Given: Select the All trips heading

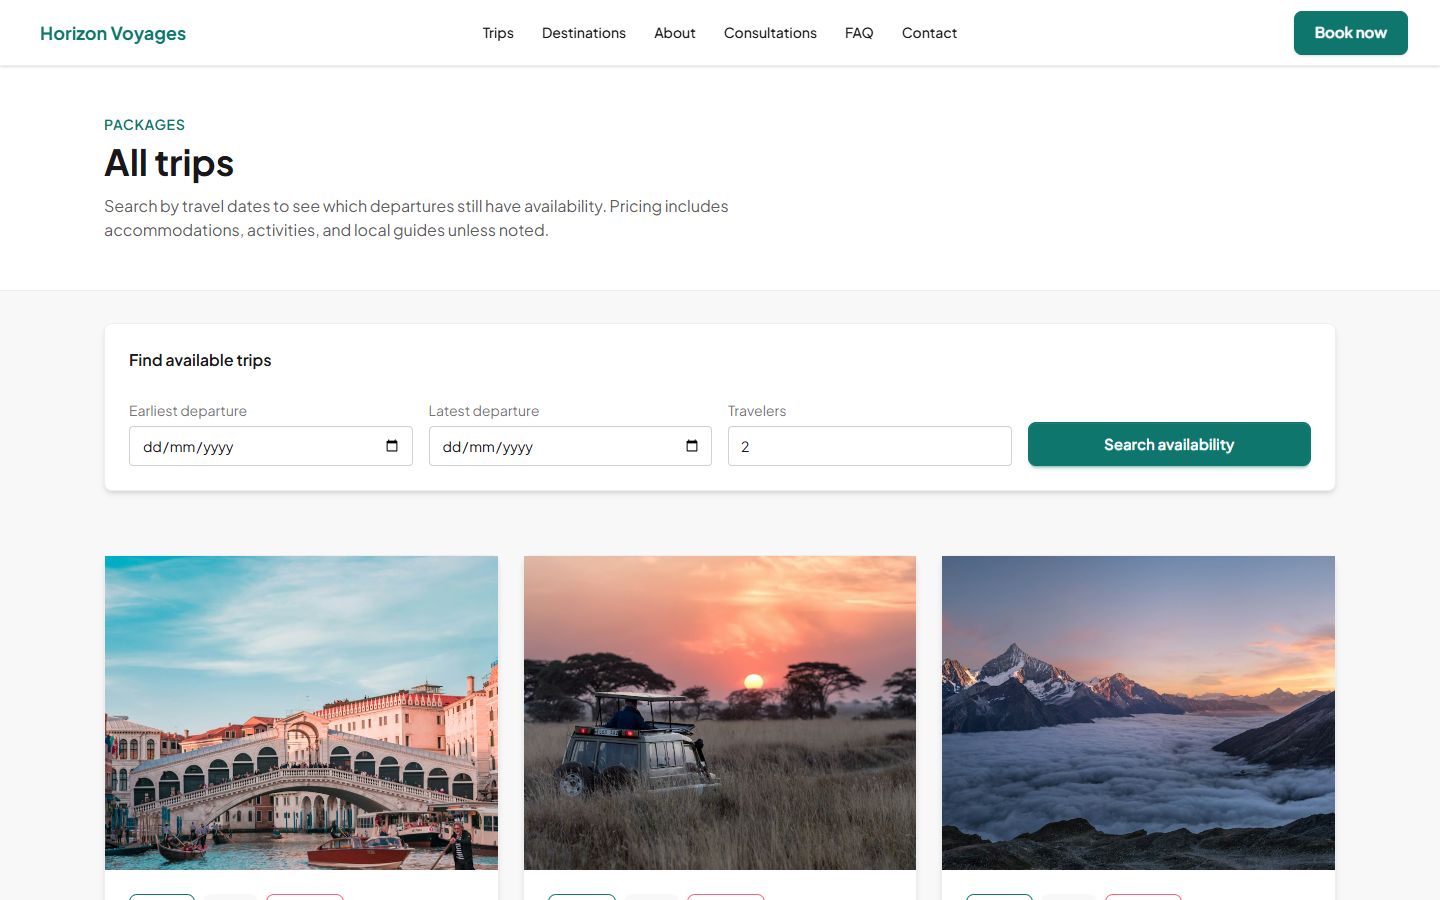Looking at the screenshot, I should click(169, 163).
